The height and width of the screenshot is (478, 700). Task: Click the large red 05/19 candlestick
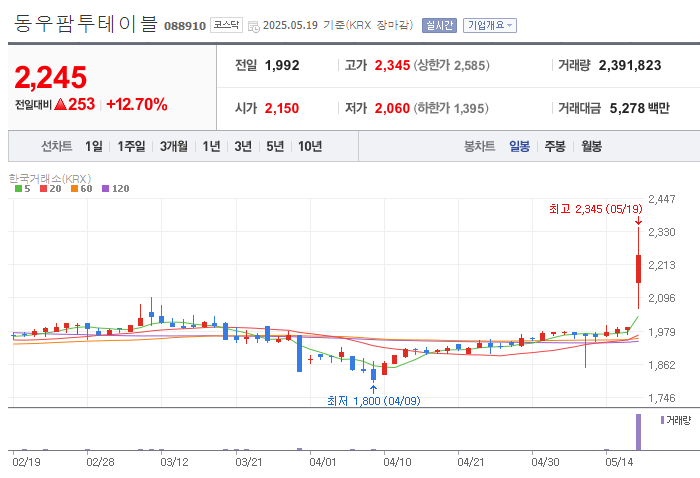pos(638,269)
